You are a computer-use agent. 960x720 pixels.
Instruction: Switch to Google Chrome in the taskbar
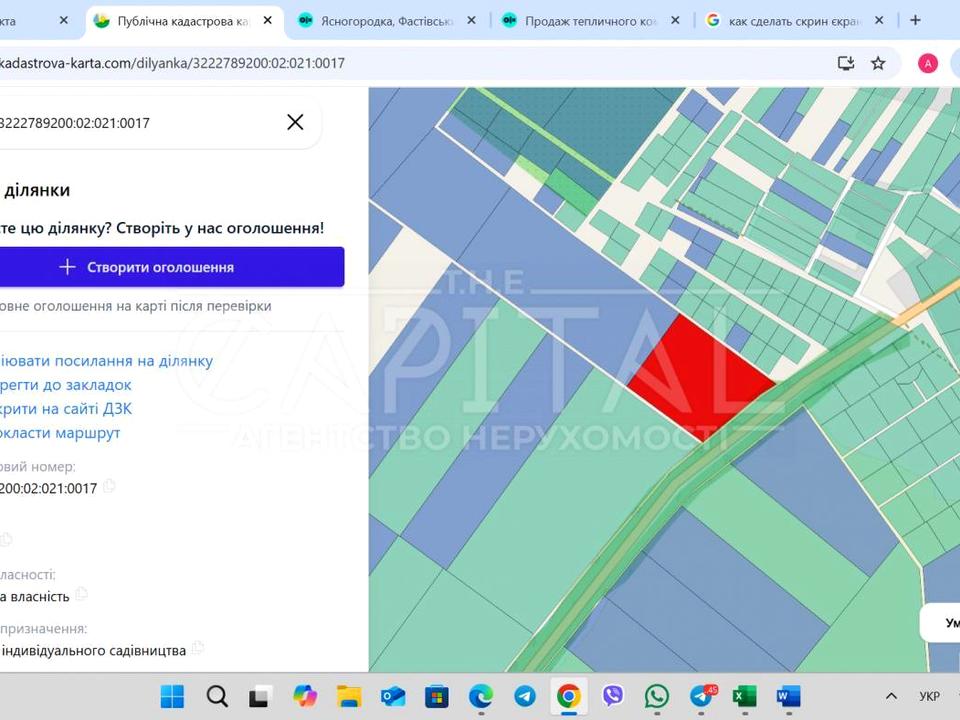coord(568,696)
